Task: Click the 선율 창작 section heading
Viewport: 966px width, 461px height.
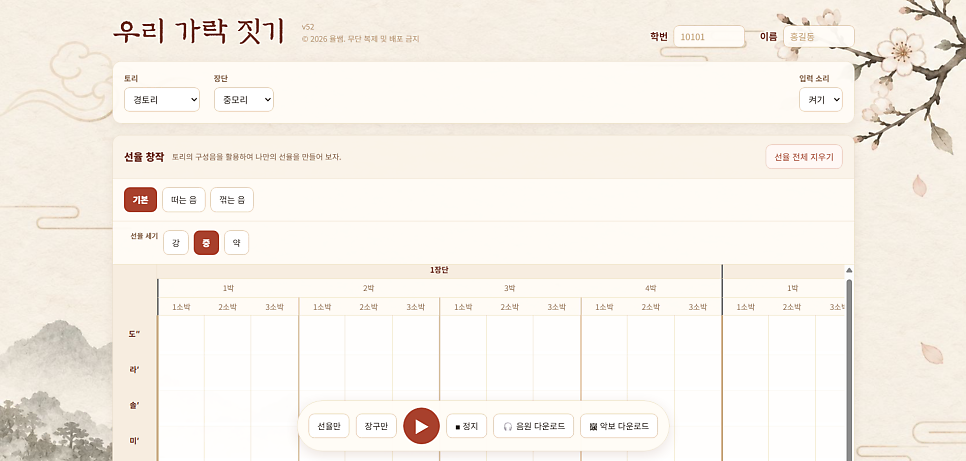Action: [x=144, y=157]
